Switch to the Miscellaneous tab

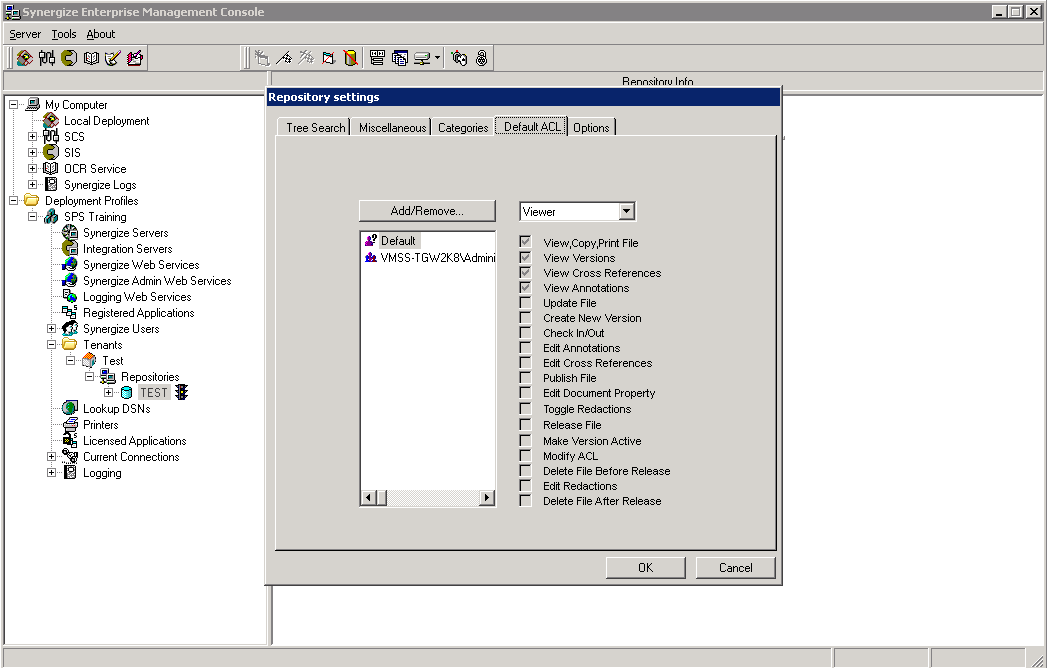pos(392,128)
